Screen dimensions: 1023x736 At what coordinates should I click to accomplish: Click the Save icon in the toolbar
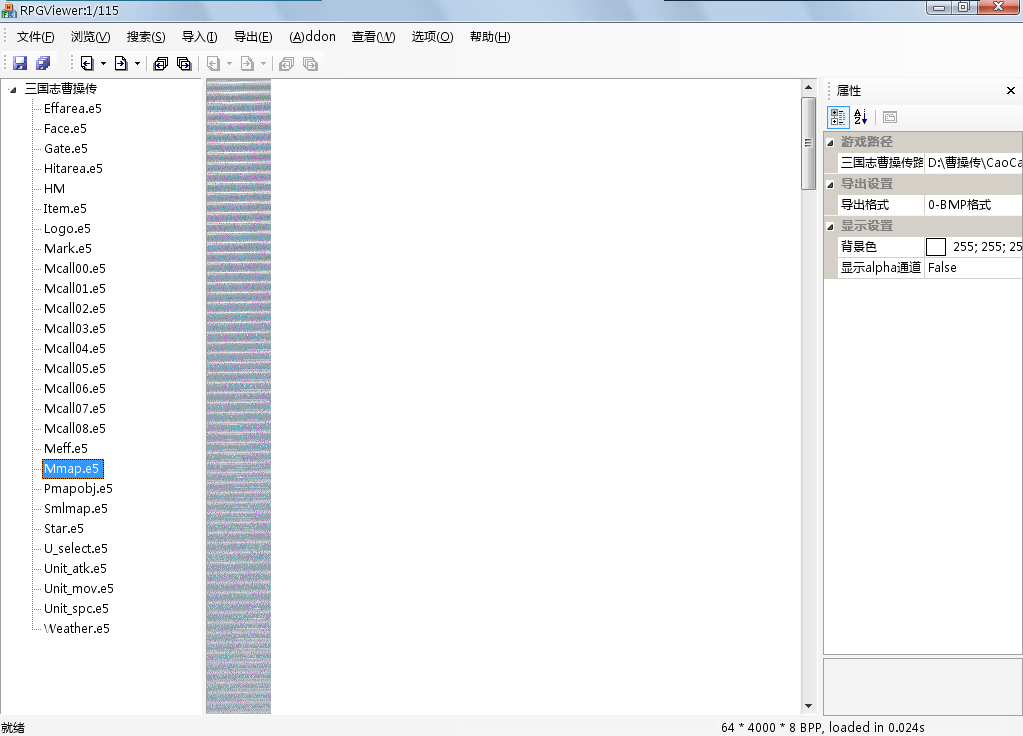point(20,63)
